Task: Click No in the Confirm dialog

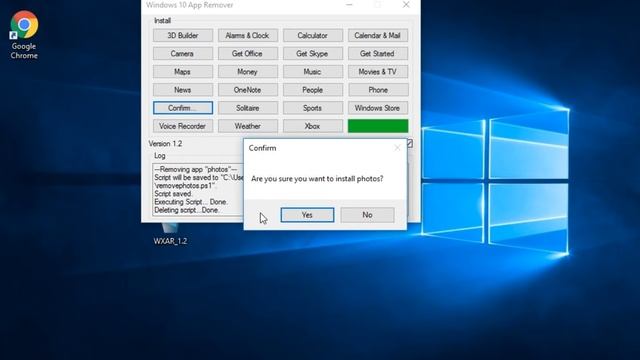Action: 367,215
